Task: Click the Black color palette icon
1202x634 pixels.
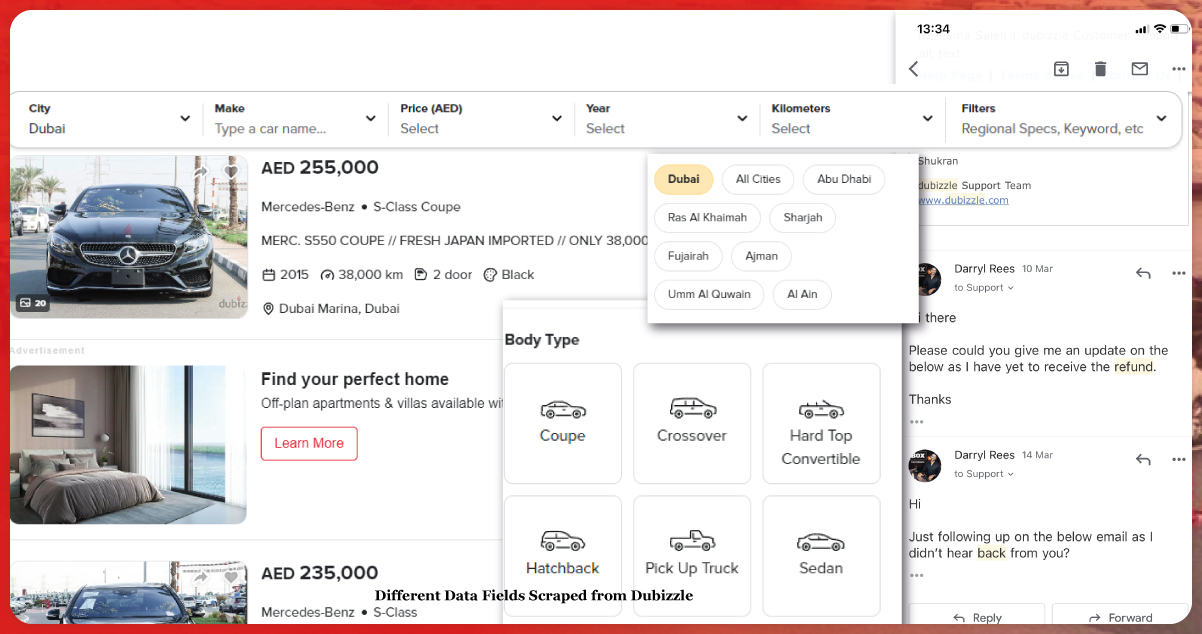Action: (490, 275)
